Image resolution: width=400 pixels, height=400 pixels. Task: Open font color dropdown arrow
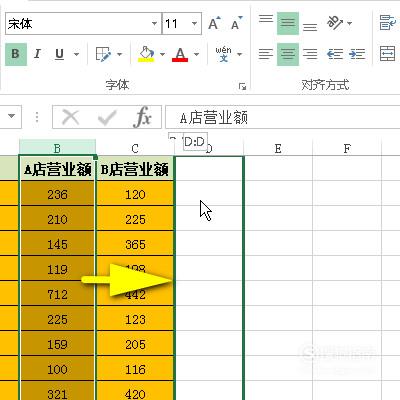pos(196,54)
